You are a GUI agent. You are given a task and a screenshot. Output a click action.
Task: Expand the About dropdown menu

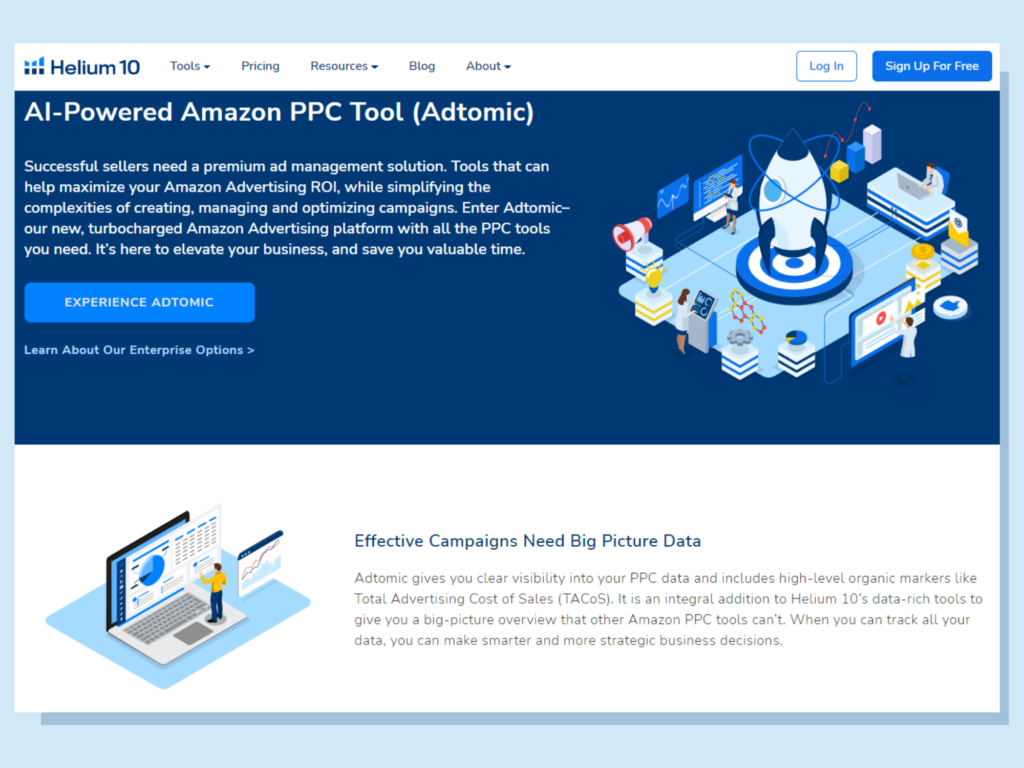[x=488, y=66]
